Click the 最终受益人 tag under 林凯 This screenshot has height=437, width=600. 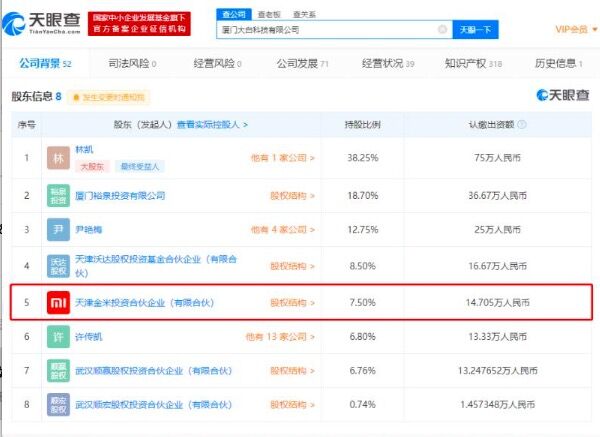(x=140, y=166)
